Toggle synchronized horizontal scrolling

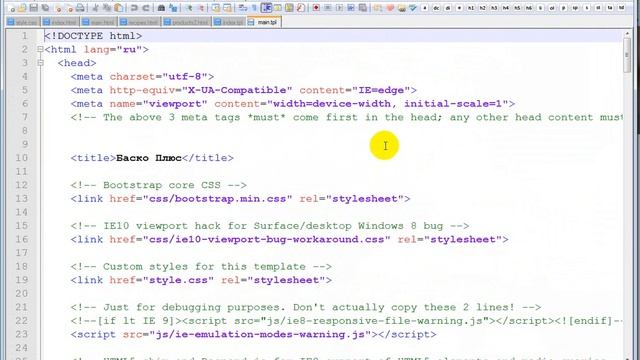(227, 8)
